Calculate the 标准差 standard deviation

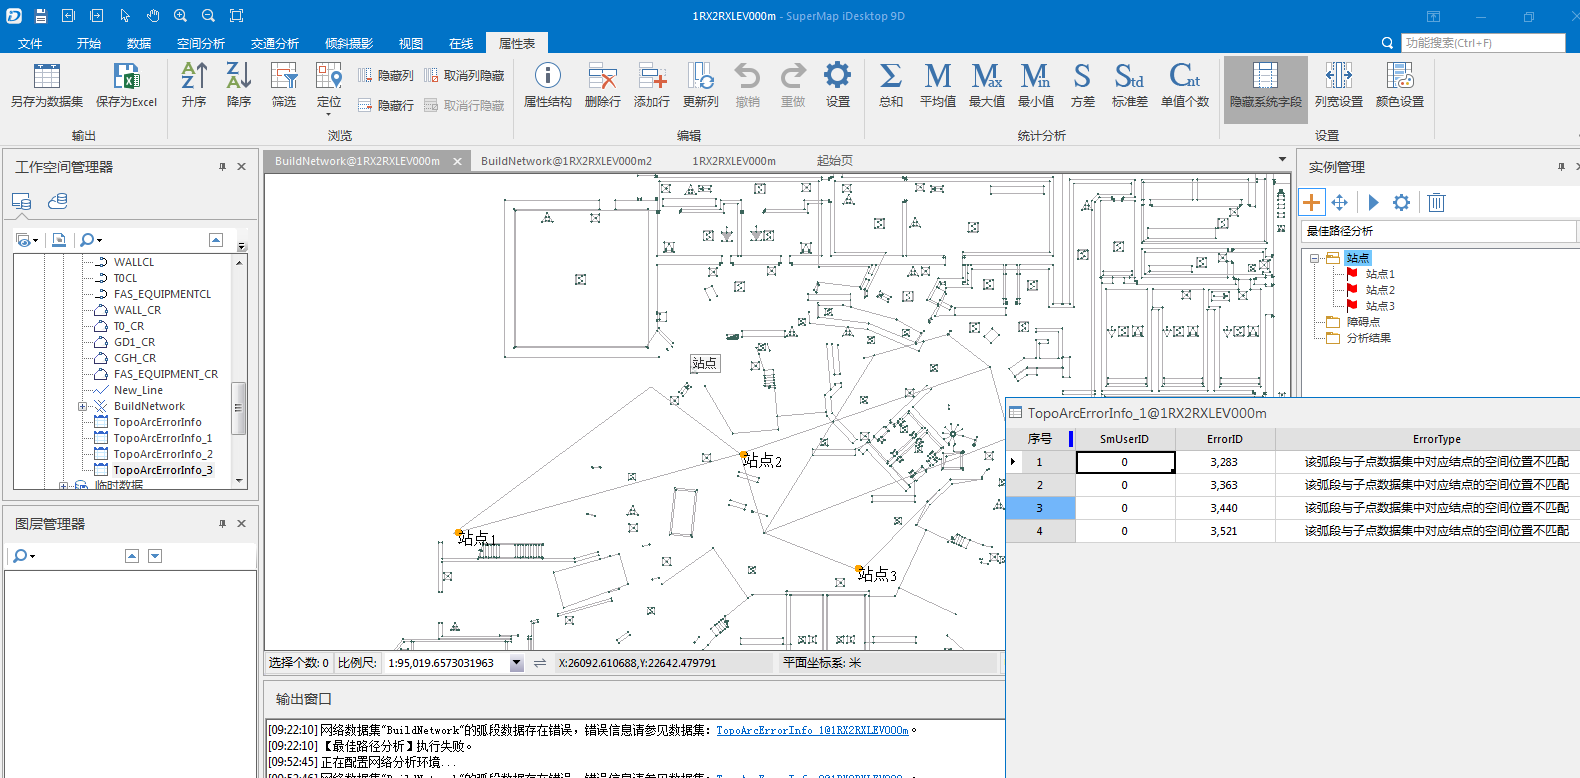tap(1130, 85)
